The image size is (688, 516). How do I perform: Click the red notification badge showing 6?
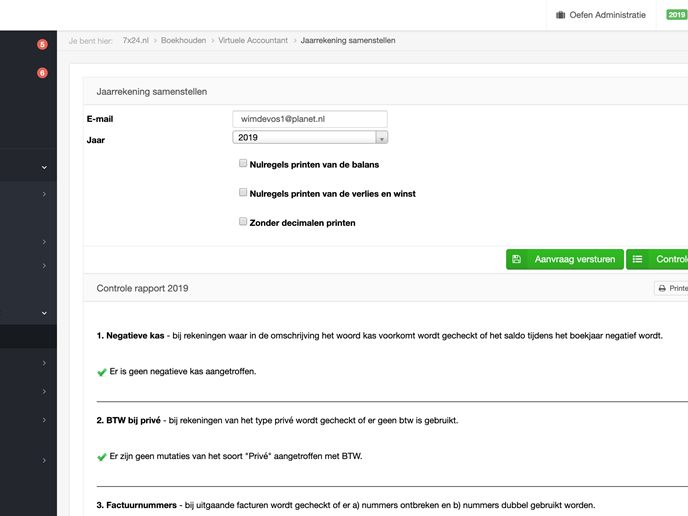[x=42, y=73]
